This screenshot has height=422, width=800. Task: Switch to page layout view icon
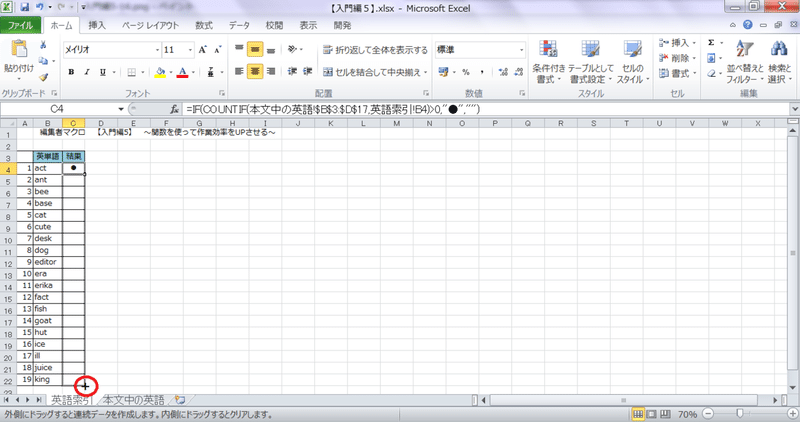[652, 413]
